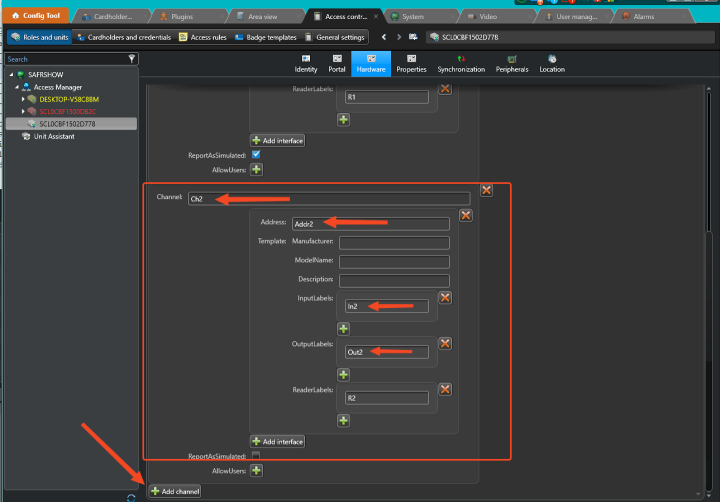Image resolution: width=720 pixels, height=502 pixels.
Task: Edit the Out2 output label field
Action: click(x=387, y=352)
